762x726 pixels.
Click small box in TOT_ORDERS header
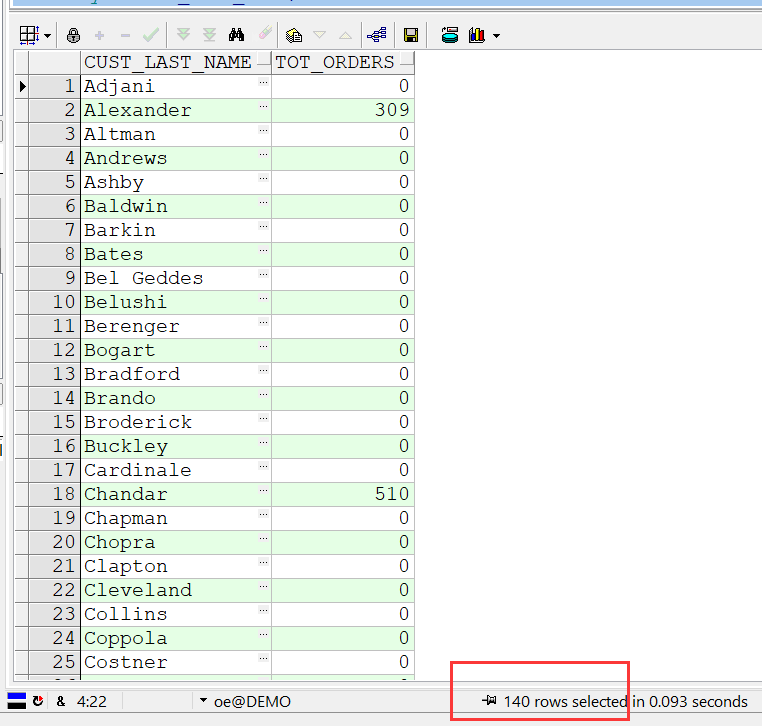pos(407,59)
